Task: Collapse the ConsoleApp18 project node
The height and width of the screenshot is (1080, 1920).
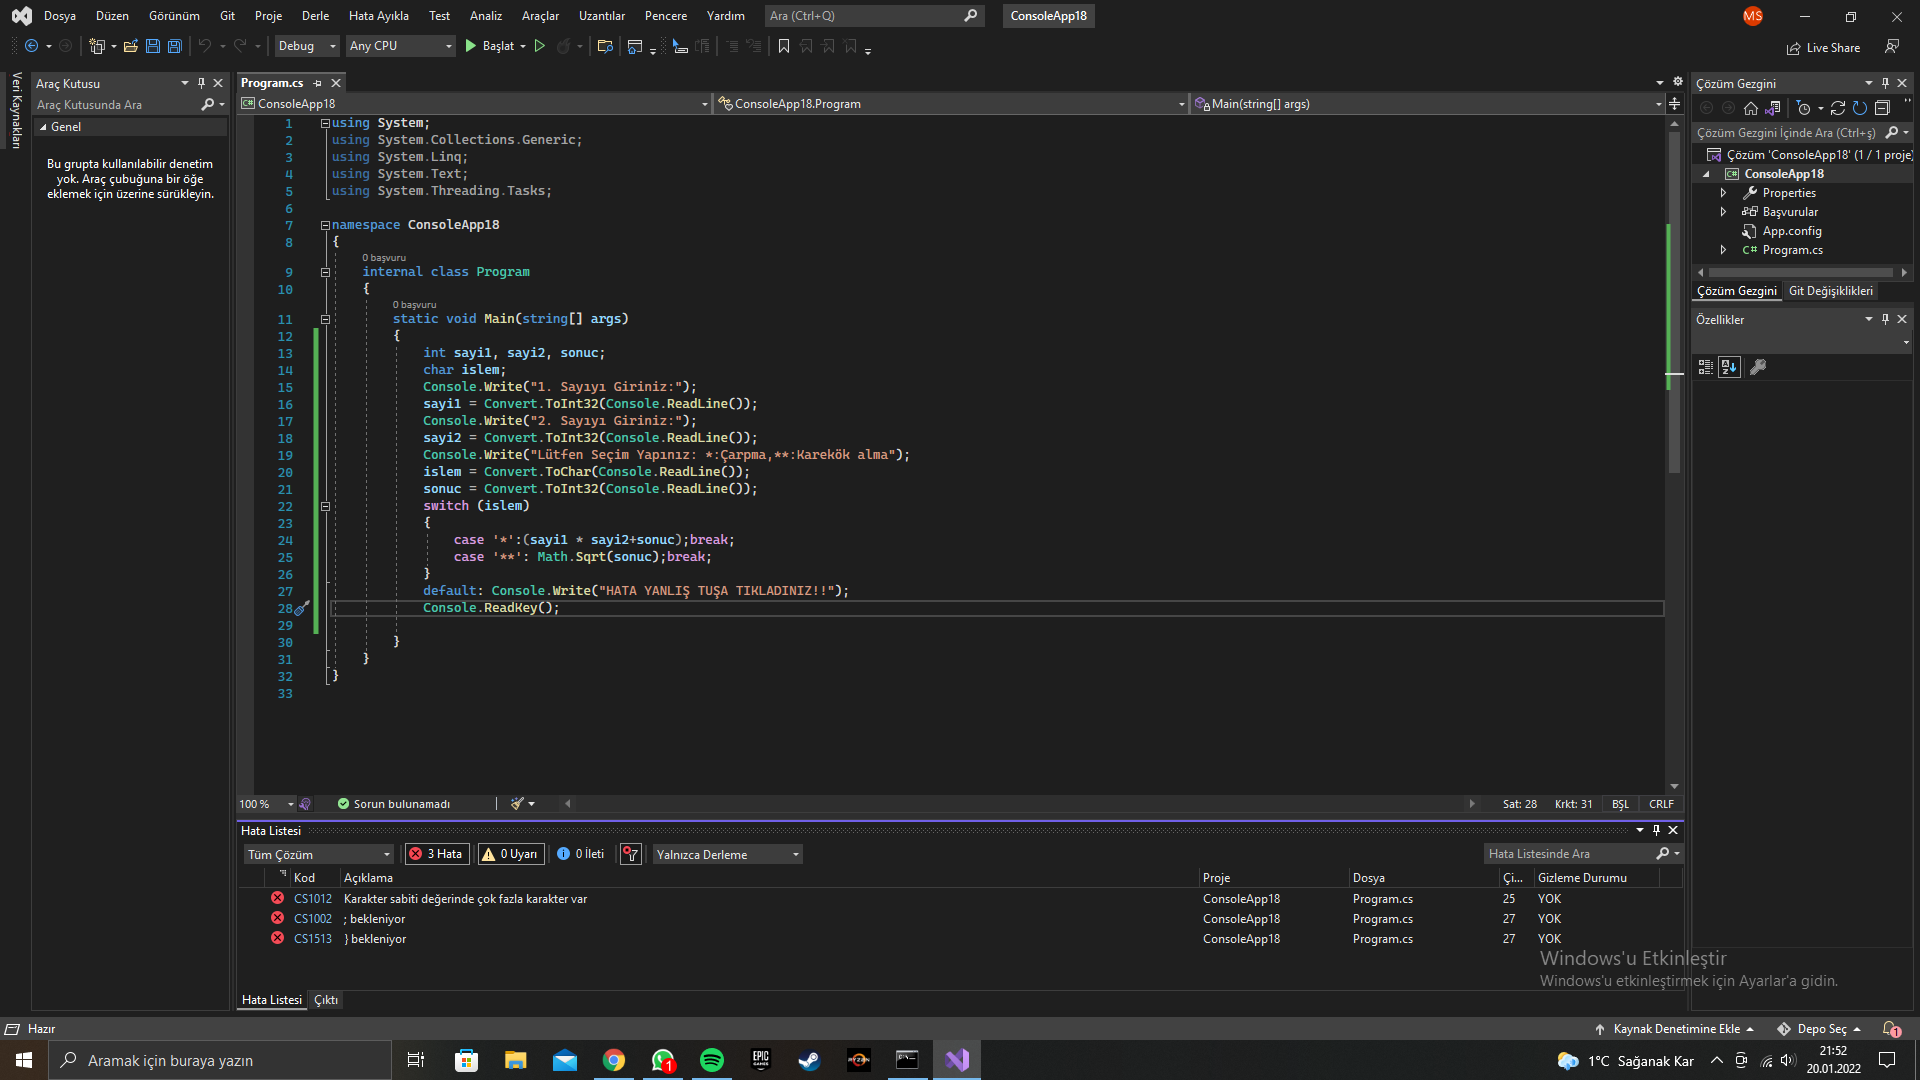Action: (x=1707, y=174)
